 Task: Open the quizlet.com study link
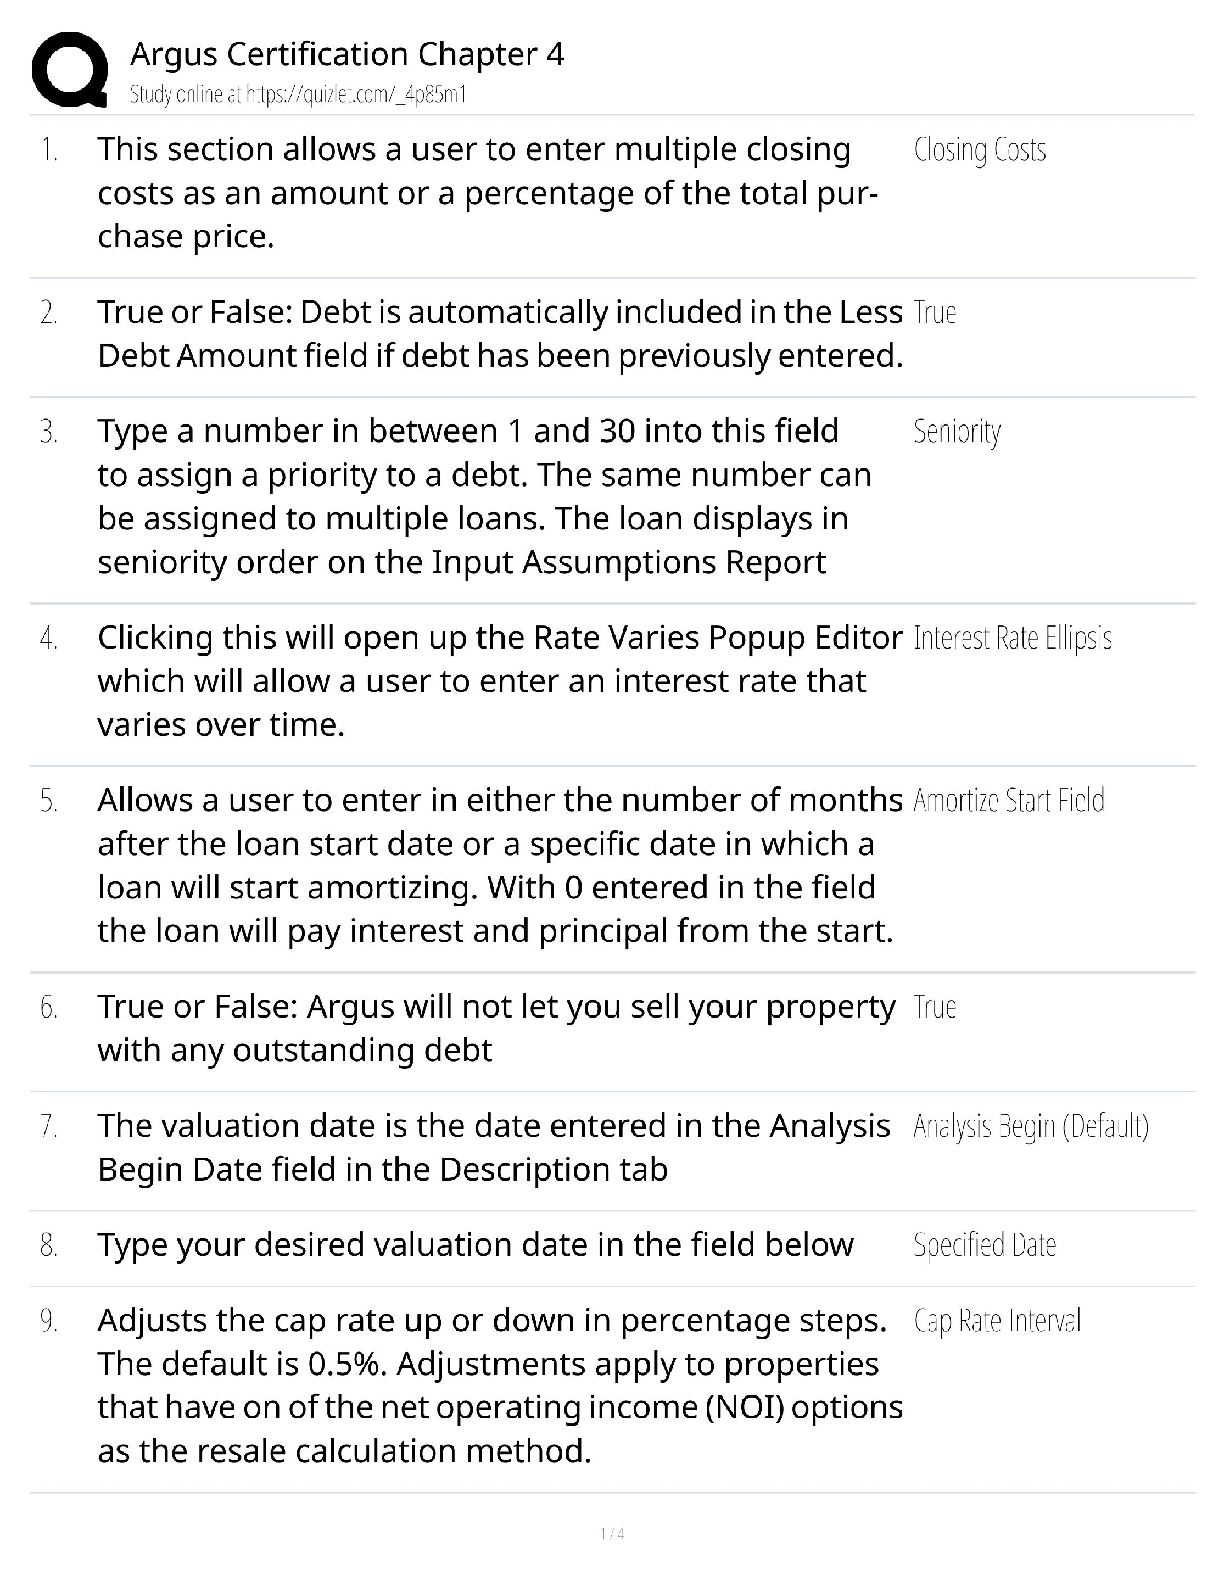click(x=298, y=95)
